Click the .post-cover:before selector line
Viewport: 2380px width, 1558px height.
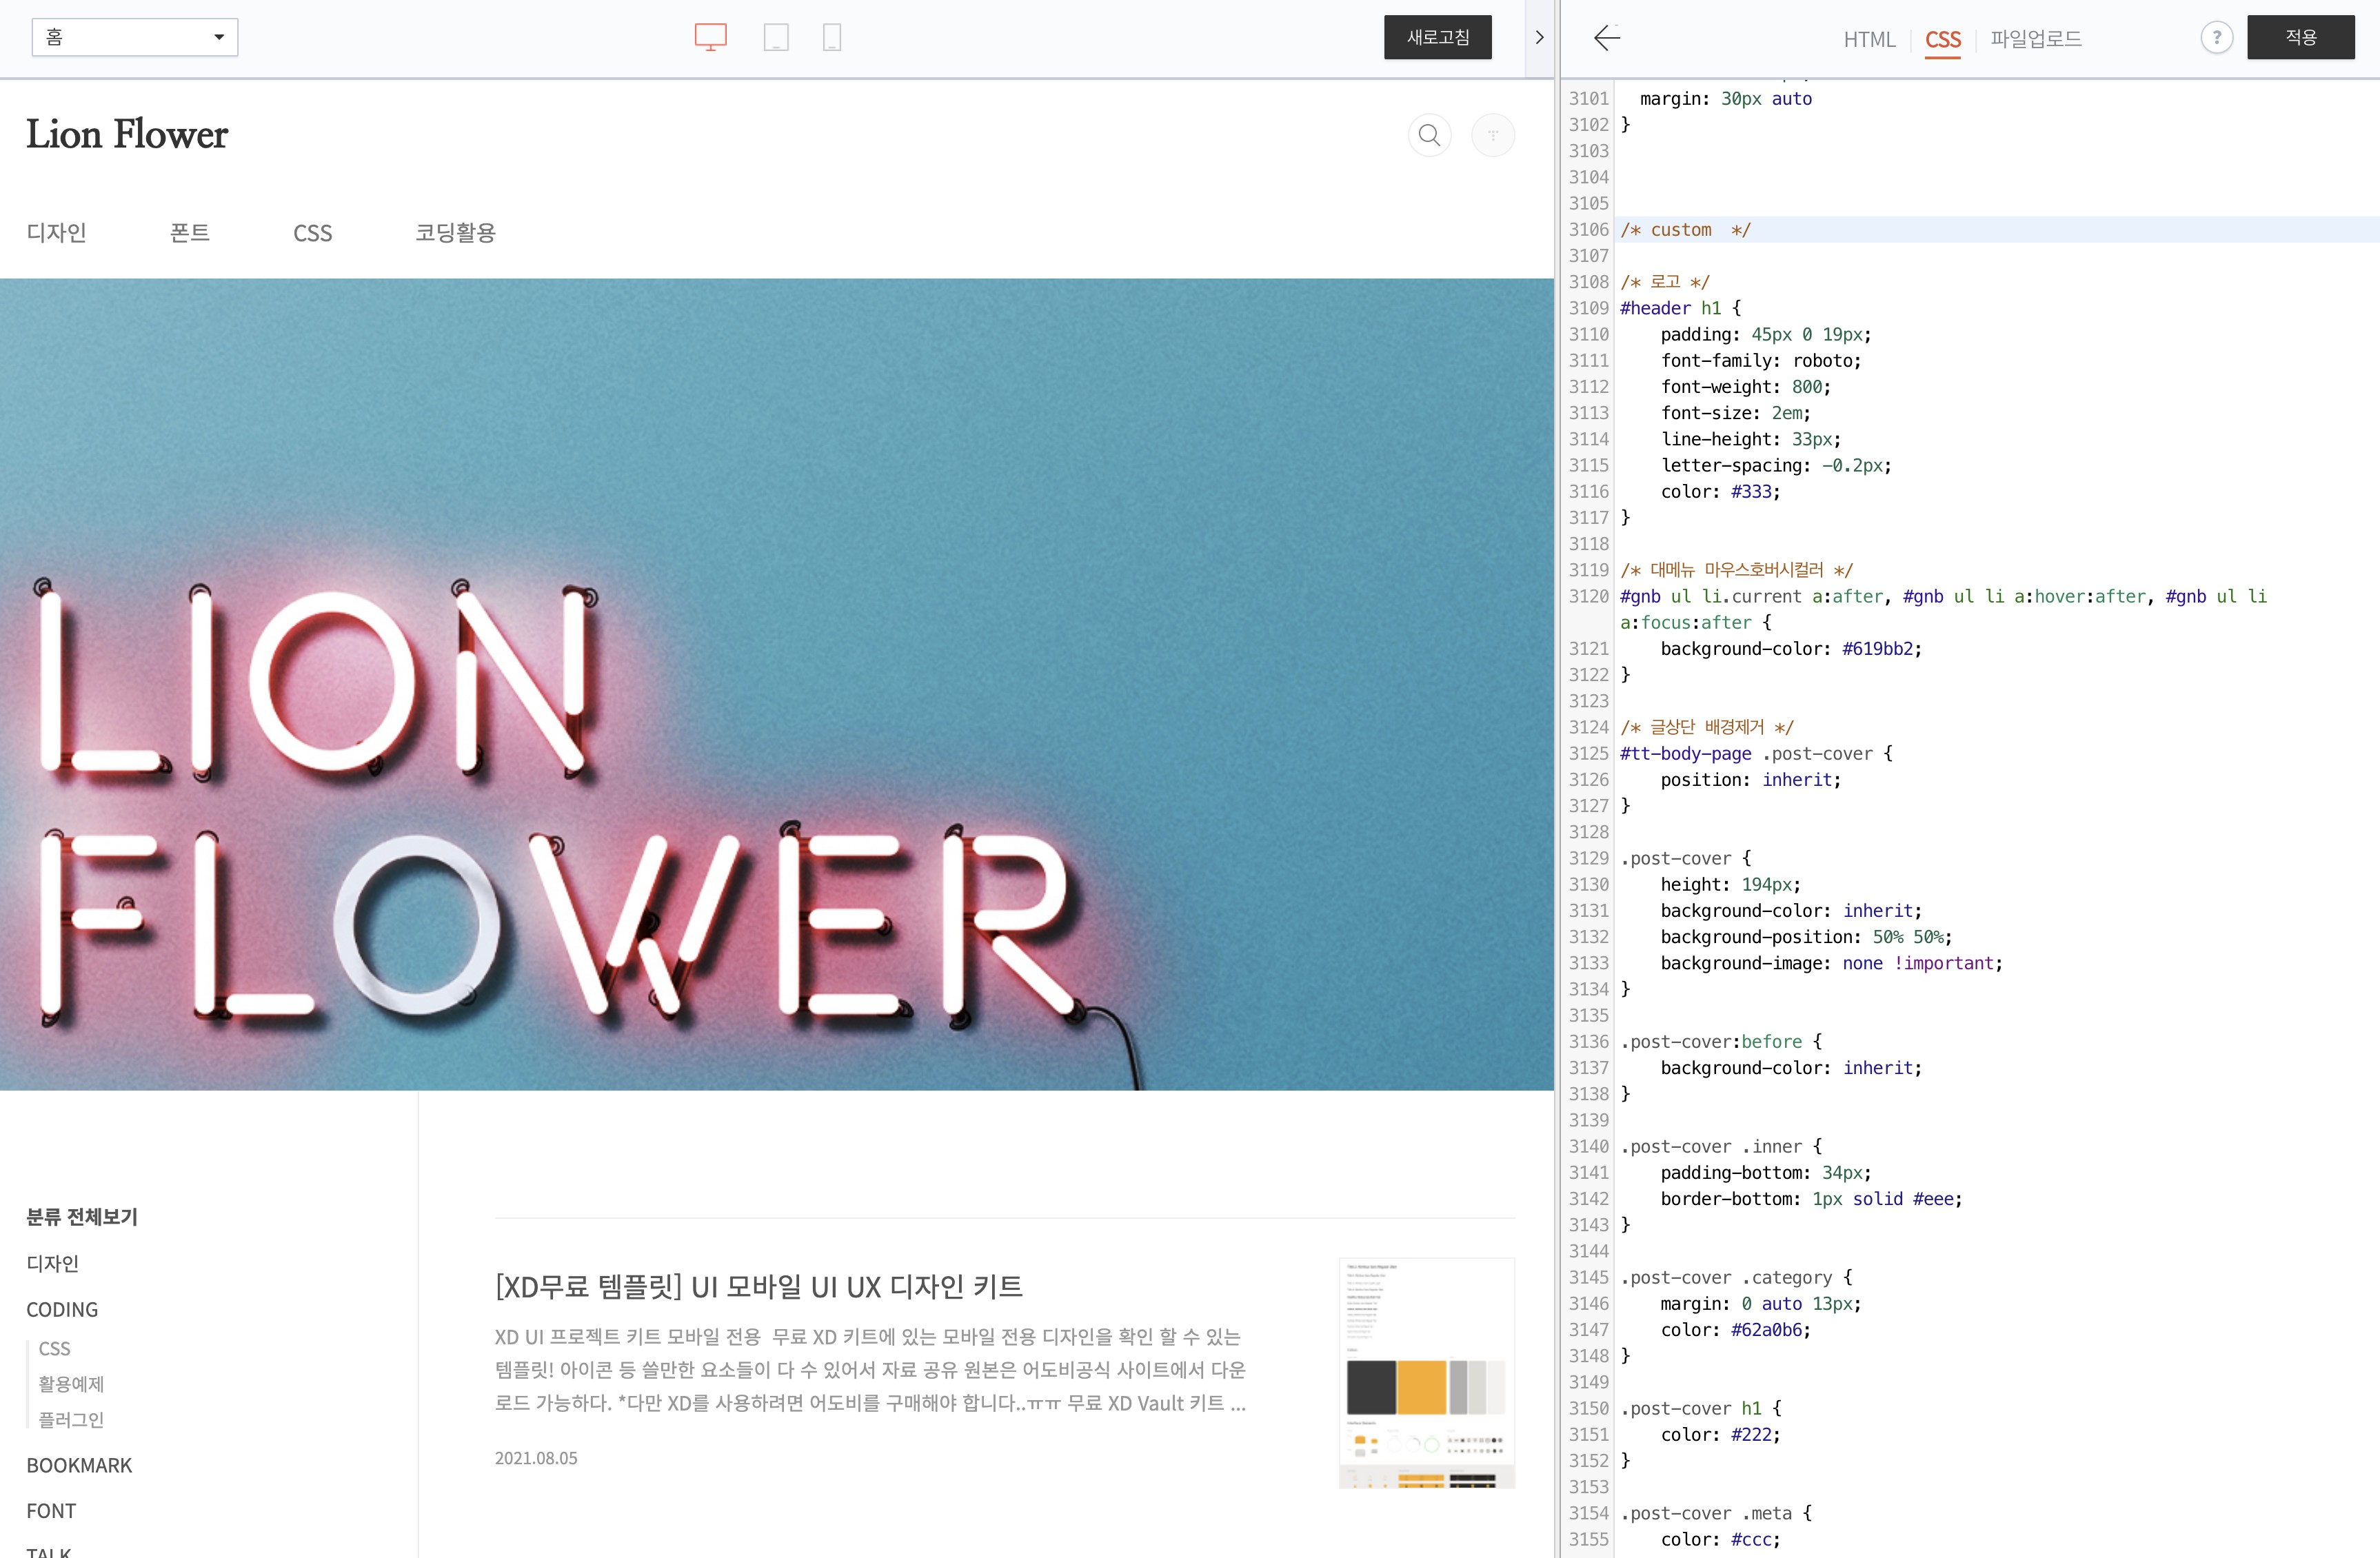click(x=1721, y=1042)
